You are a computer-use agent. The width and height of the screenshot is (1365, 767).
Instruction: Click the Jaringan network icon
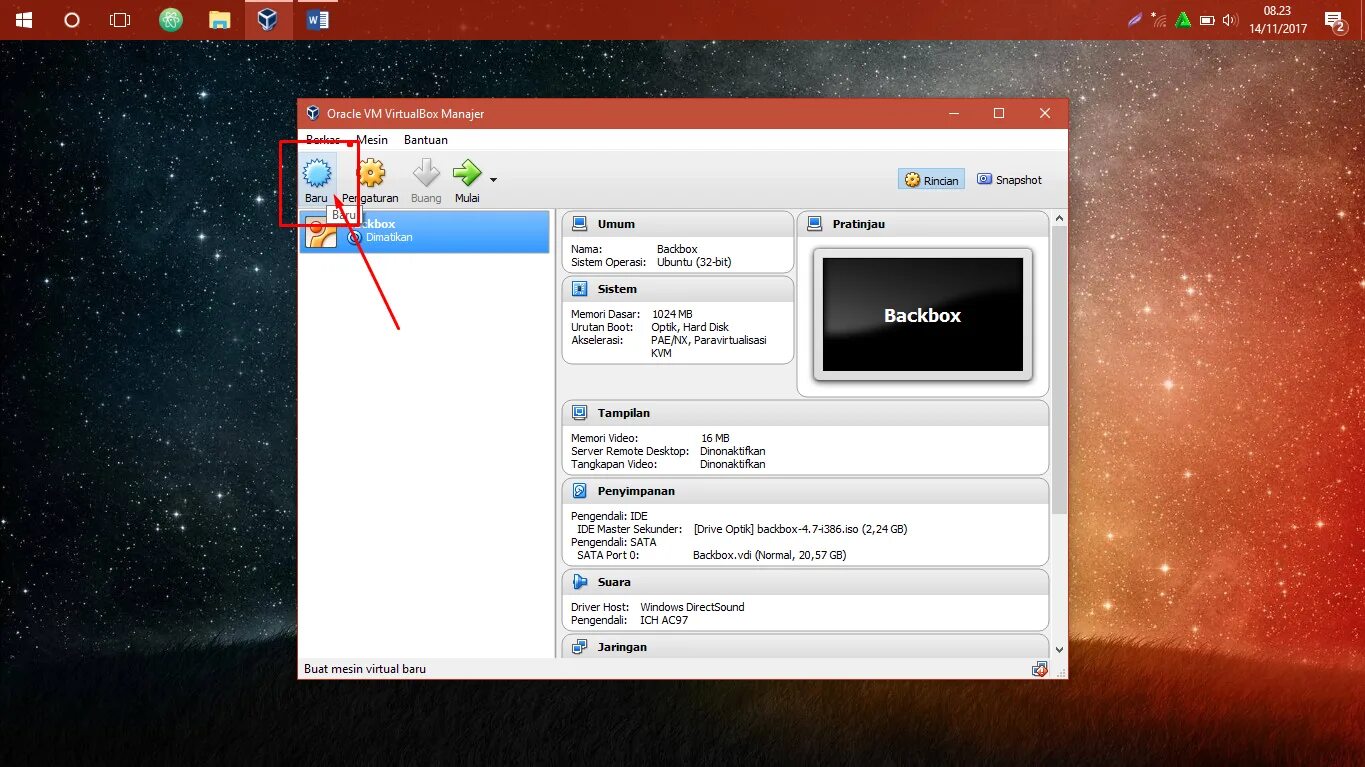pyautogui.click(x=580, y=647)
